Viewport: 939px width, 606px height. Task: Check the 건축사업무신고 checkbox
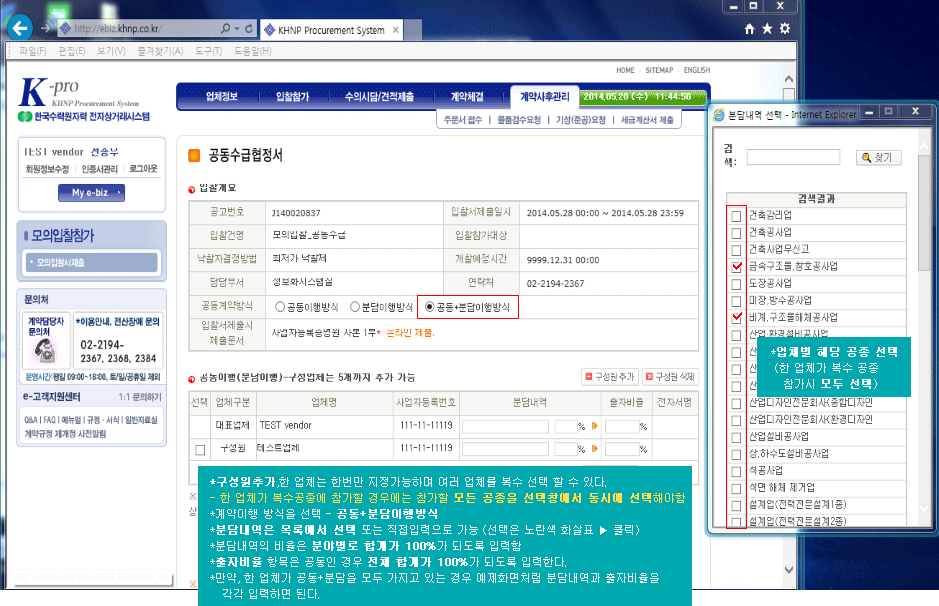[737, 250]
